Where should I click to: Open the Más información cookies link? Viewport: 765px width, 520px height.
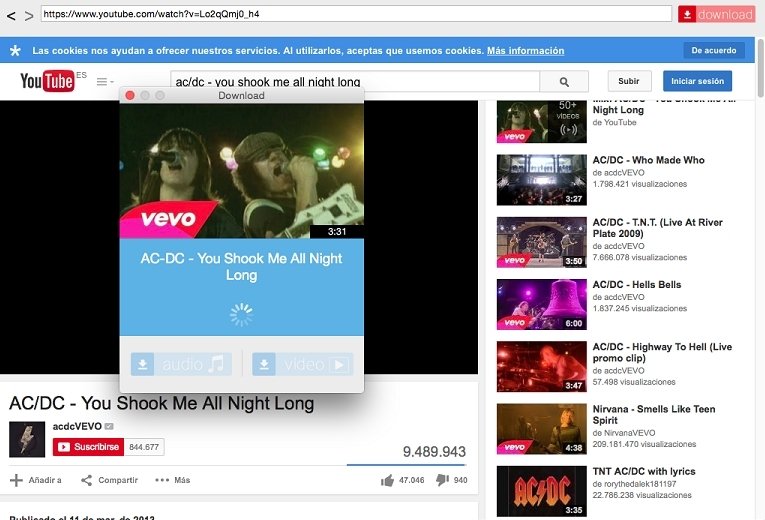[x=525, y=51]
